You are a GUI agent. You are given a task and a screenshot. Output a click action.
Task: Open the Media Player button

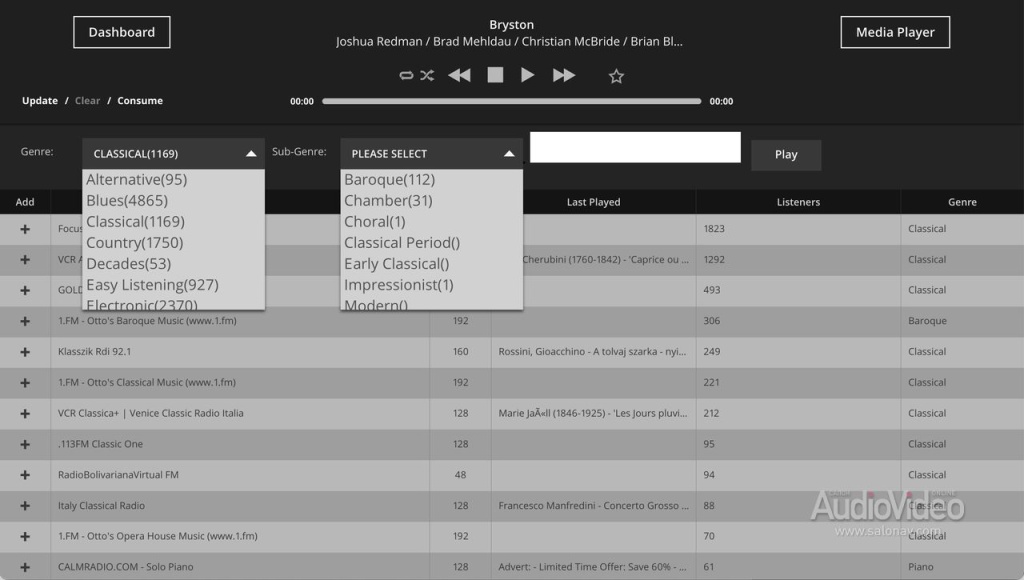(x=895, y=32)
